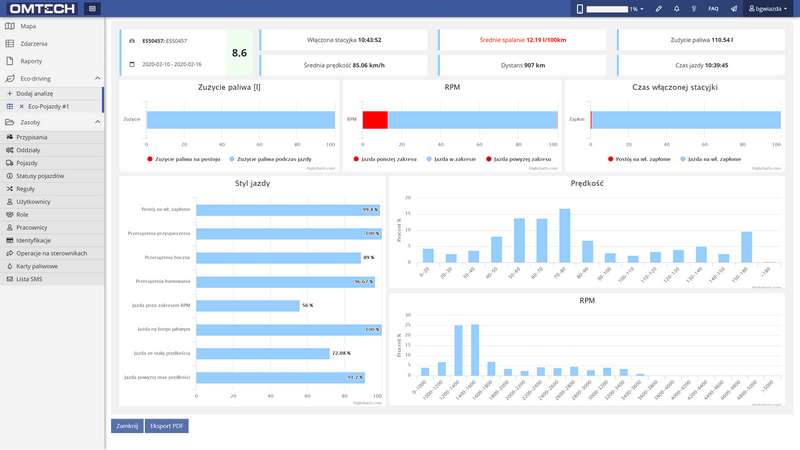Click the red segment of the RPM bar
Image resolution: width=800 pixels, height=450 pixels.
(375, 120)
